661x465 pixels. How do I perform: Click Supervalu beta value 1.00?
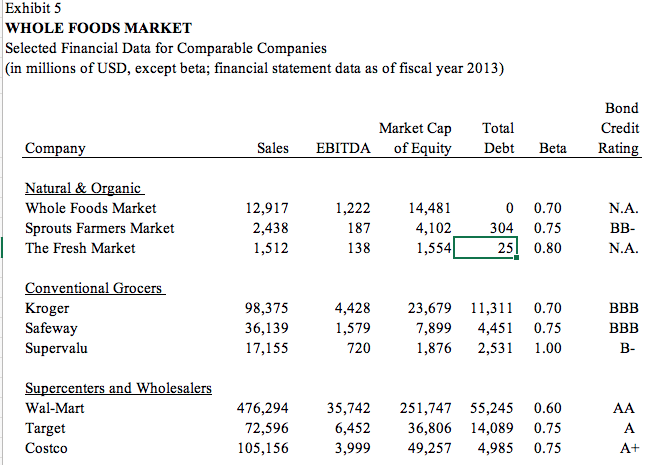tap(548, 348)
